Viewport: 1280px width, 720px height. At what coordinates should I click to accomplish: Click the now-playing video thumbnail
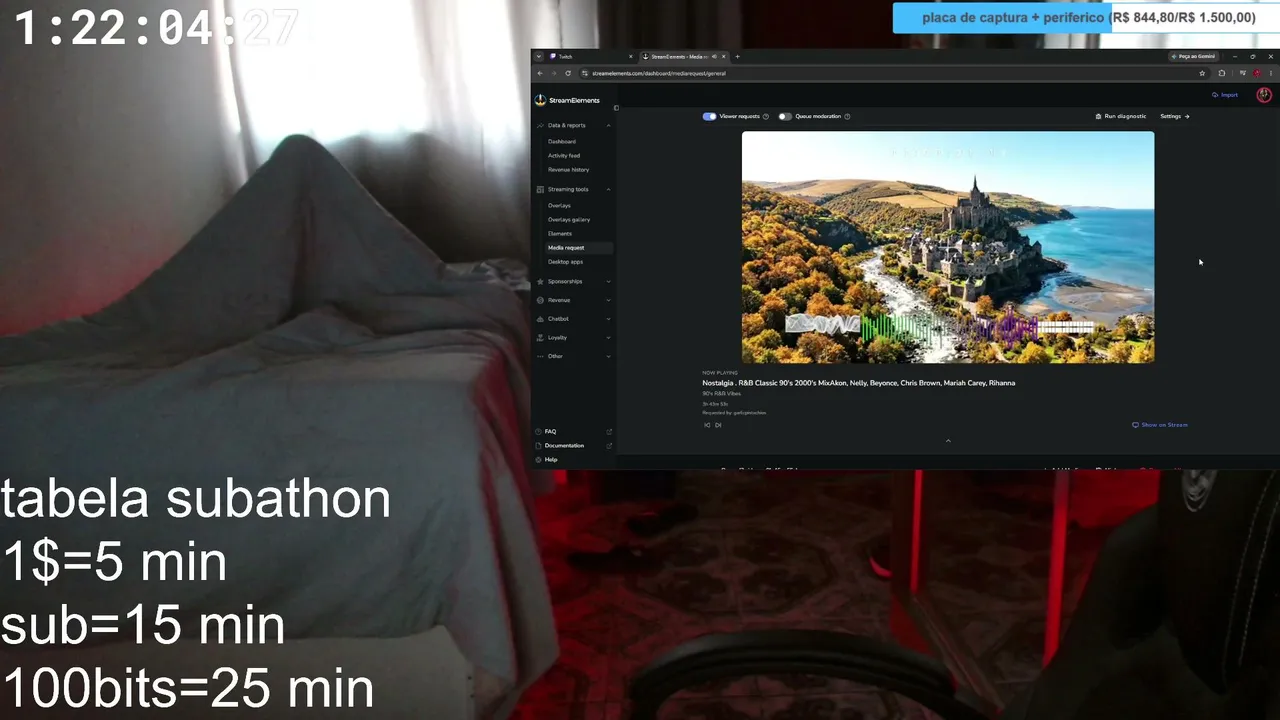pos(948,247)
